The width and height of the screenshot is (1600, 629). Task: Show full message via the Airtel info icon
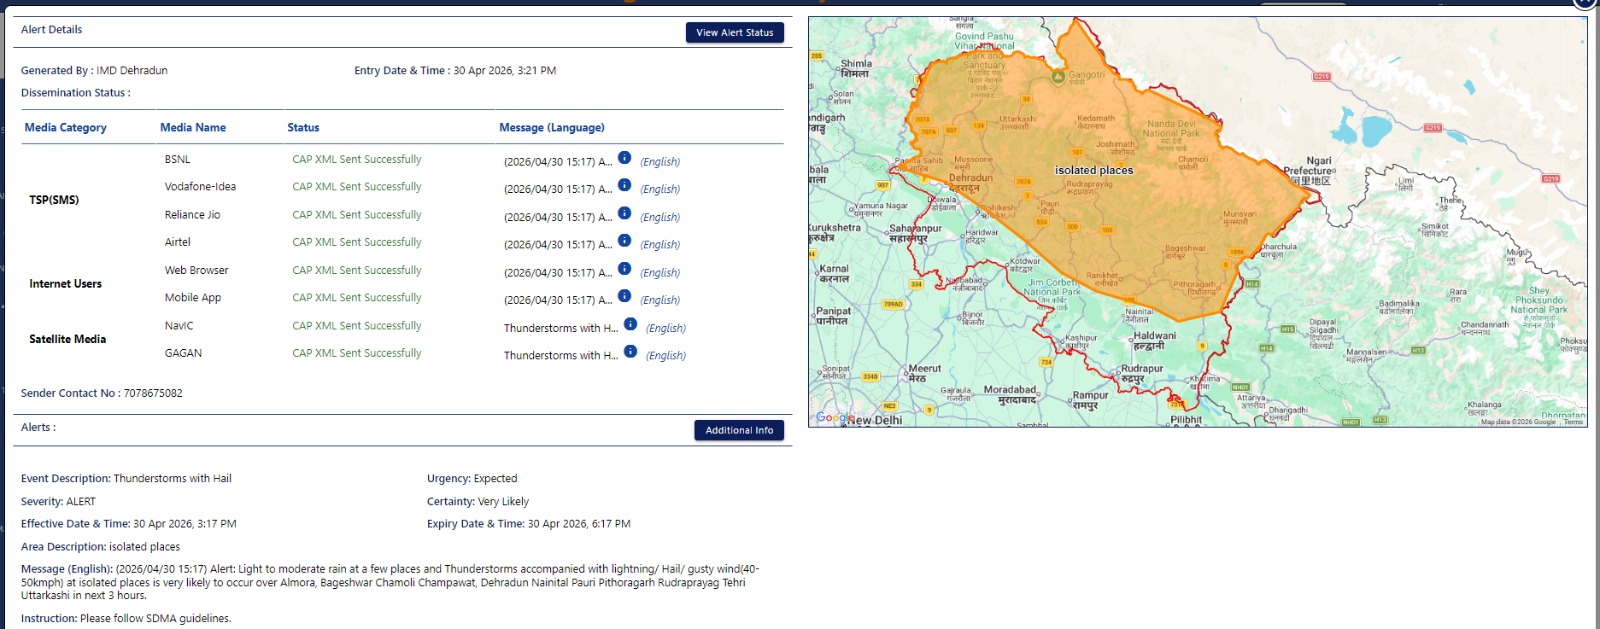click(x=624, y=241)
